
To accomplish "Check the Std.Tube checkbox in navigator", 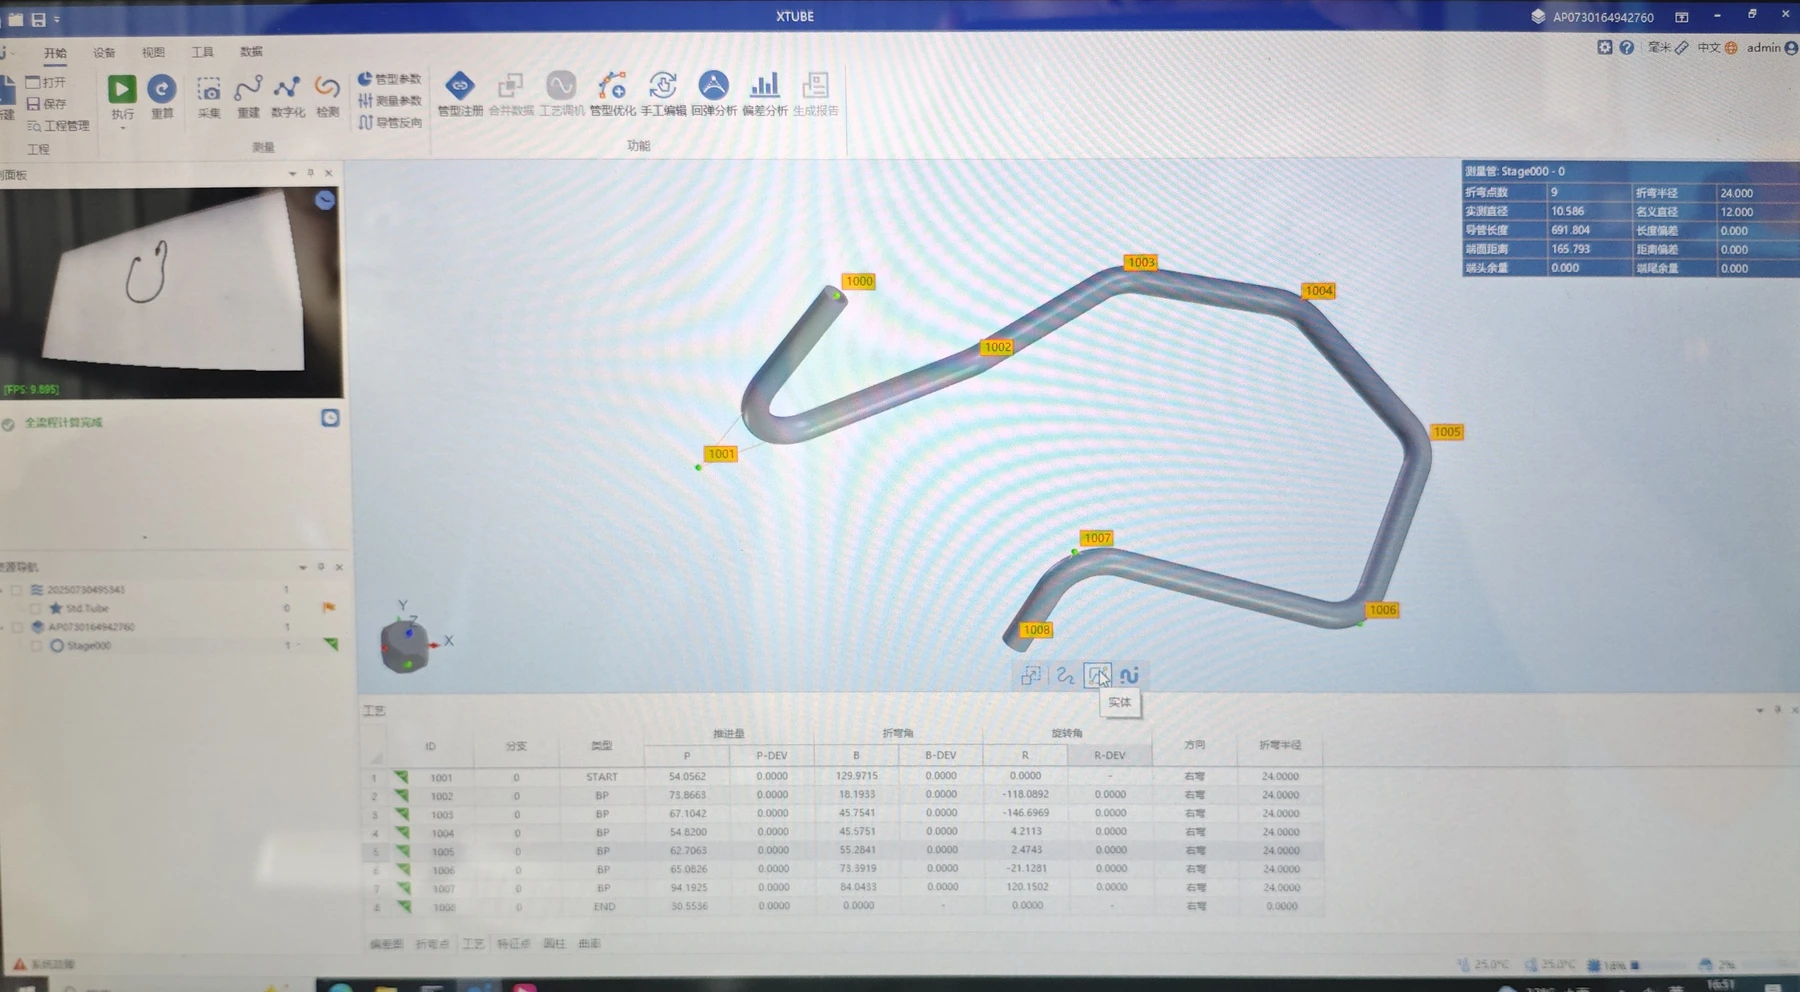I will [x=36, y=608].
